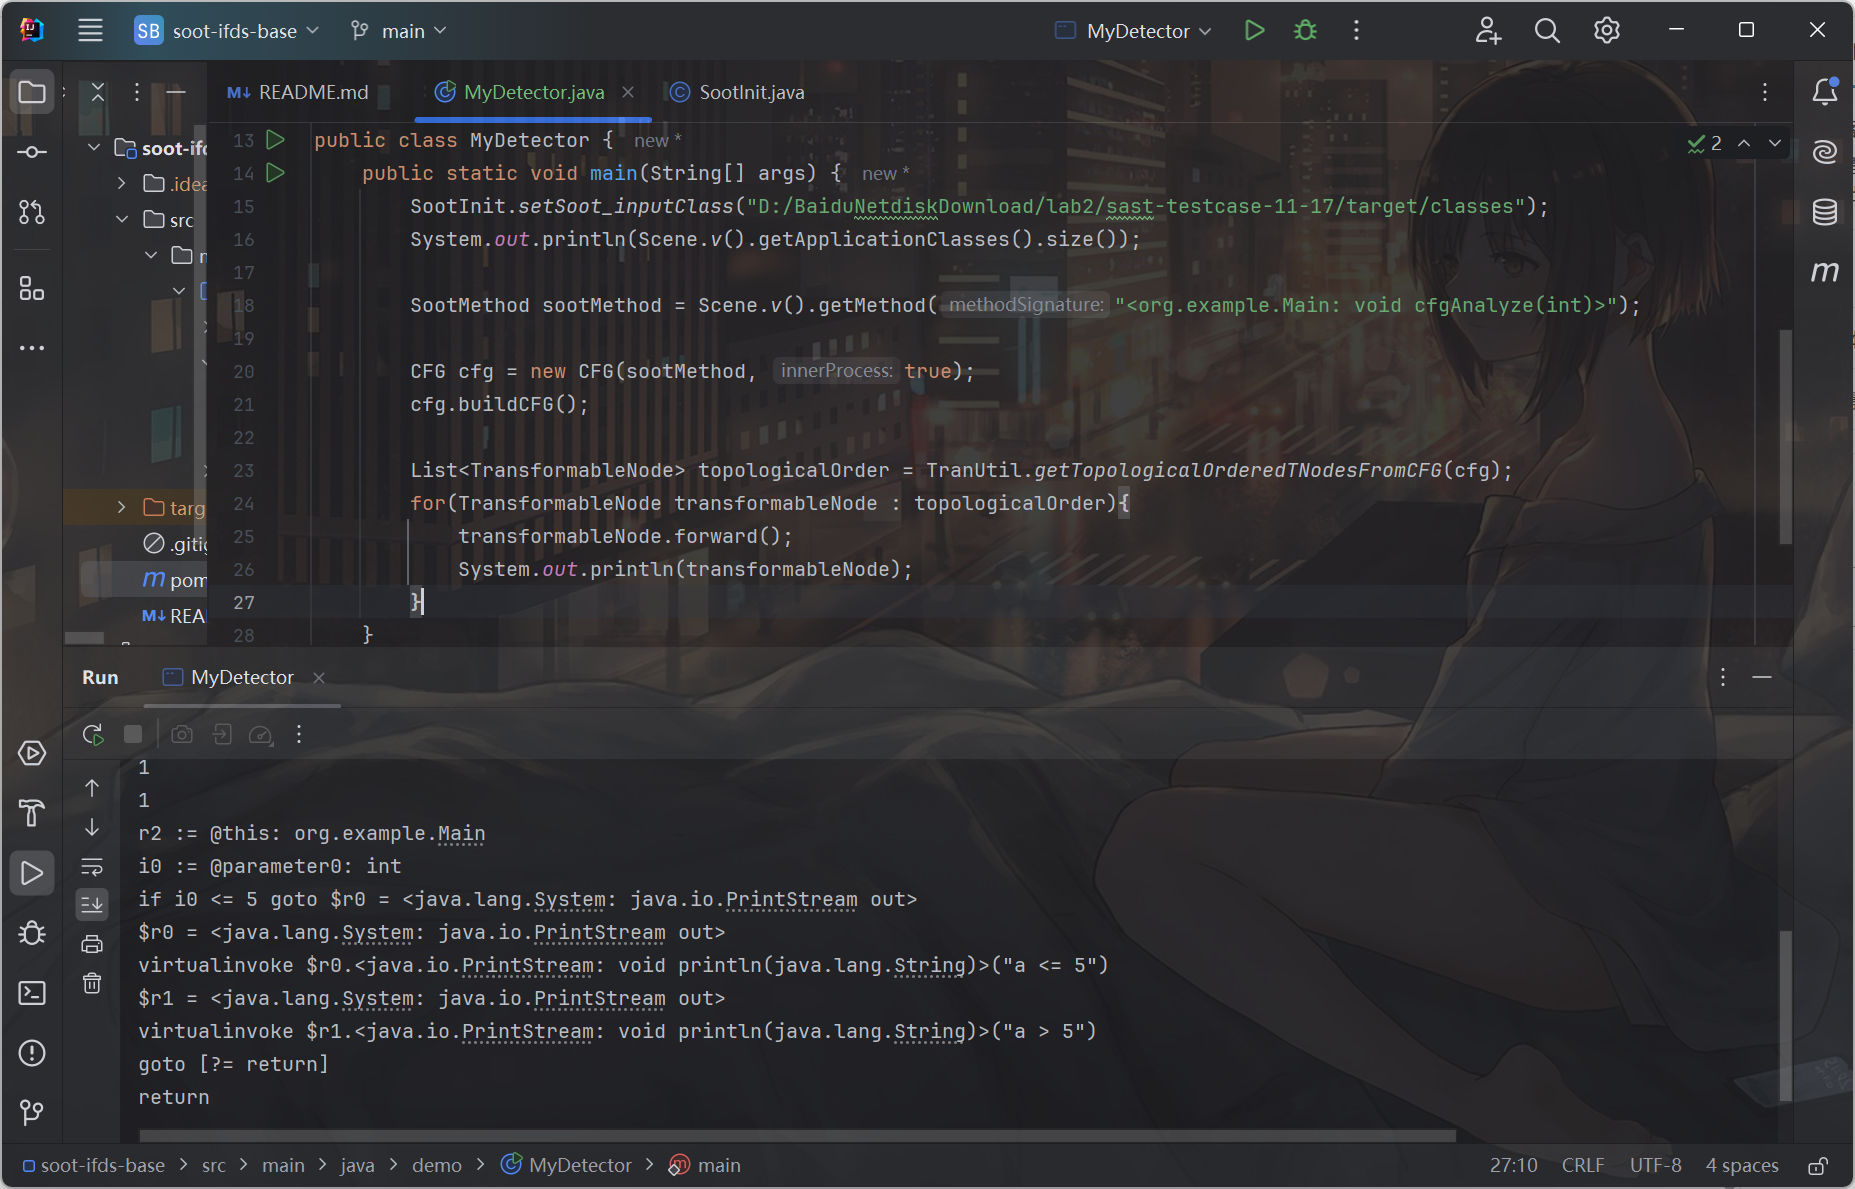Image resolution: width=1855 pixels, height=1189 pixels.
Task: Toggle scroll to end of console
Action: click(x=92, y=905)
